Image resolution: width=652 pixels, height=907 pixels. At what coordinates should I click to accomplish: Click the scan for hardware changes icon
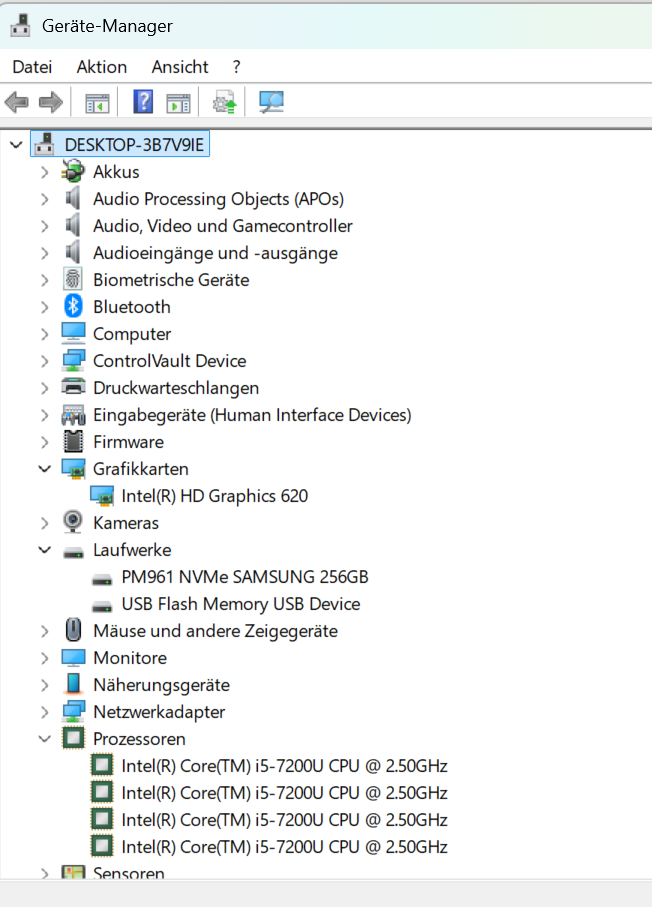tap(271, 102)
